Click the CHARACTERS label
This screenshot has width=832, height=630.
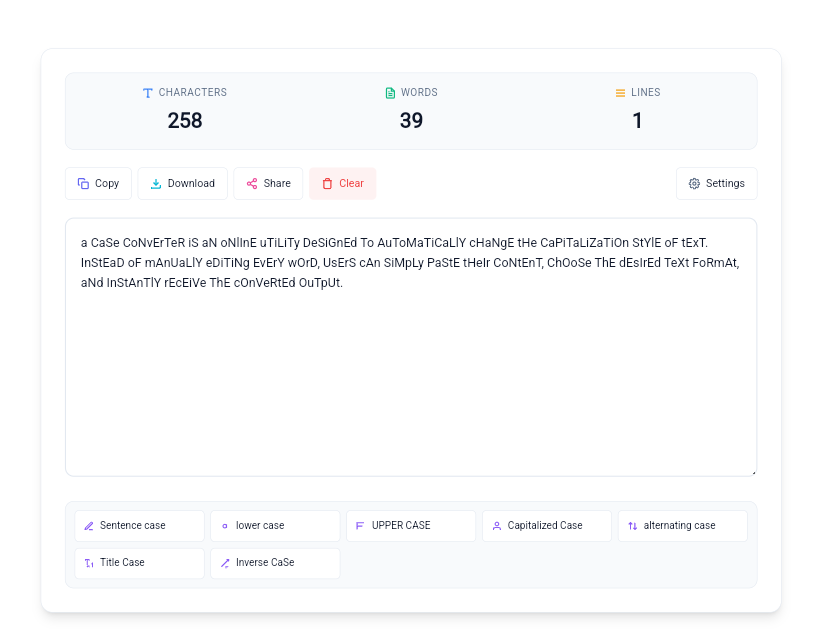193,92
